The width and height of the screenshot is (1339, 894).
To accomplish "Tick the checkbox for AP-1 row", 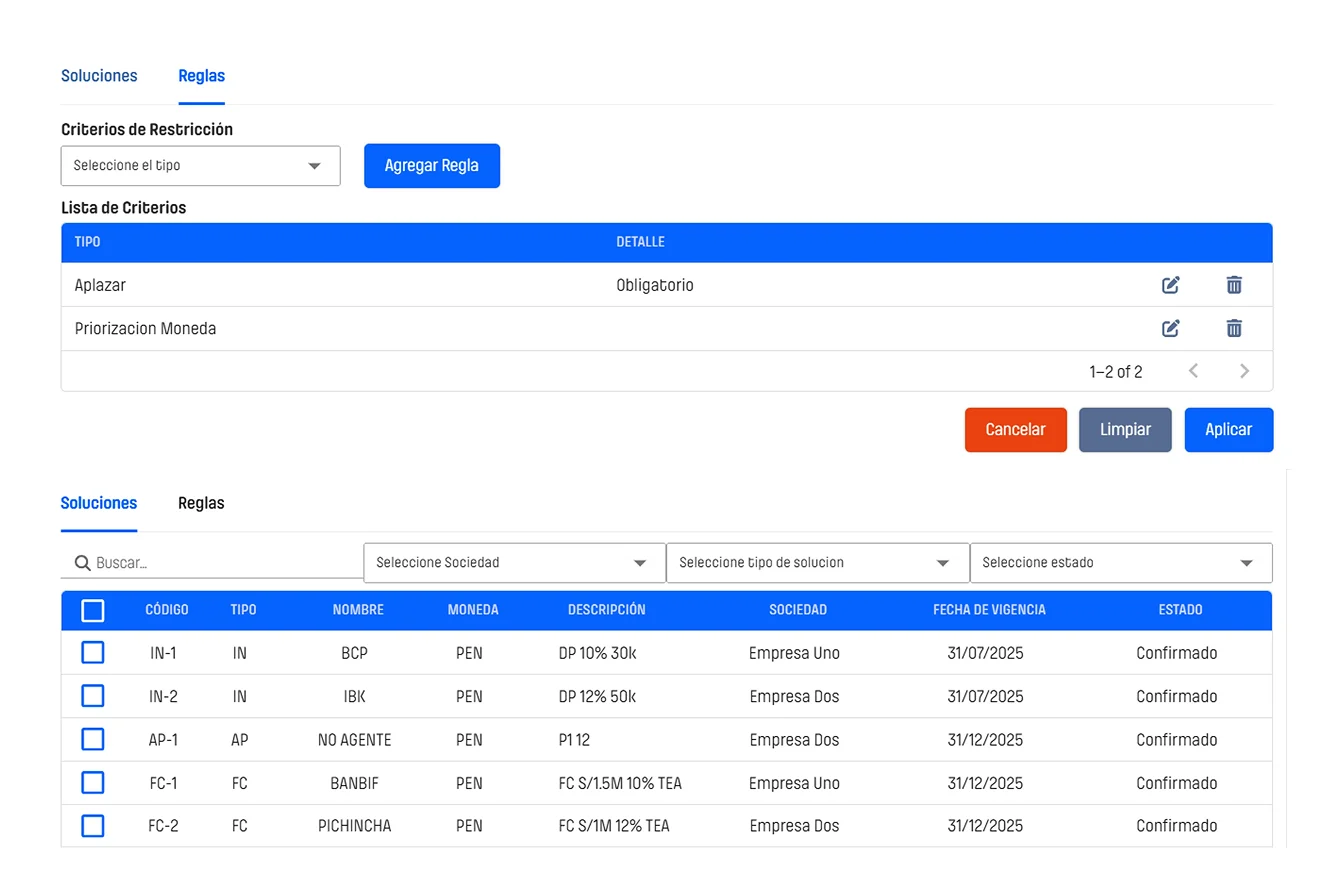I will tap(93, 740).
